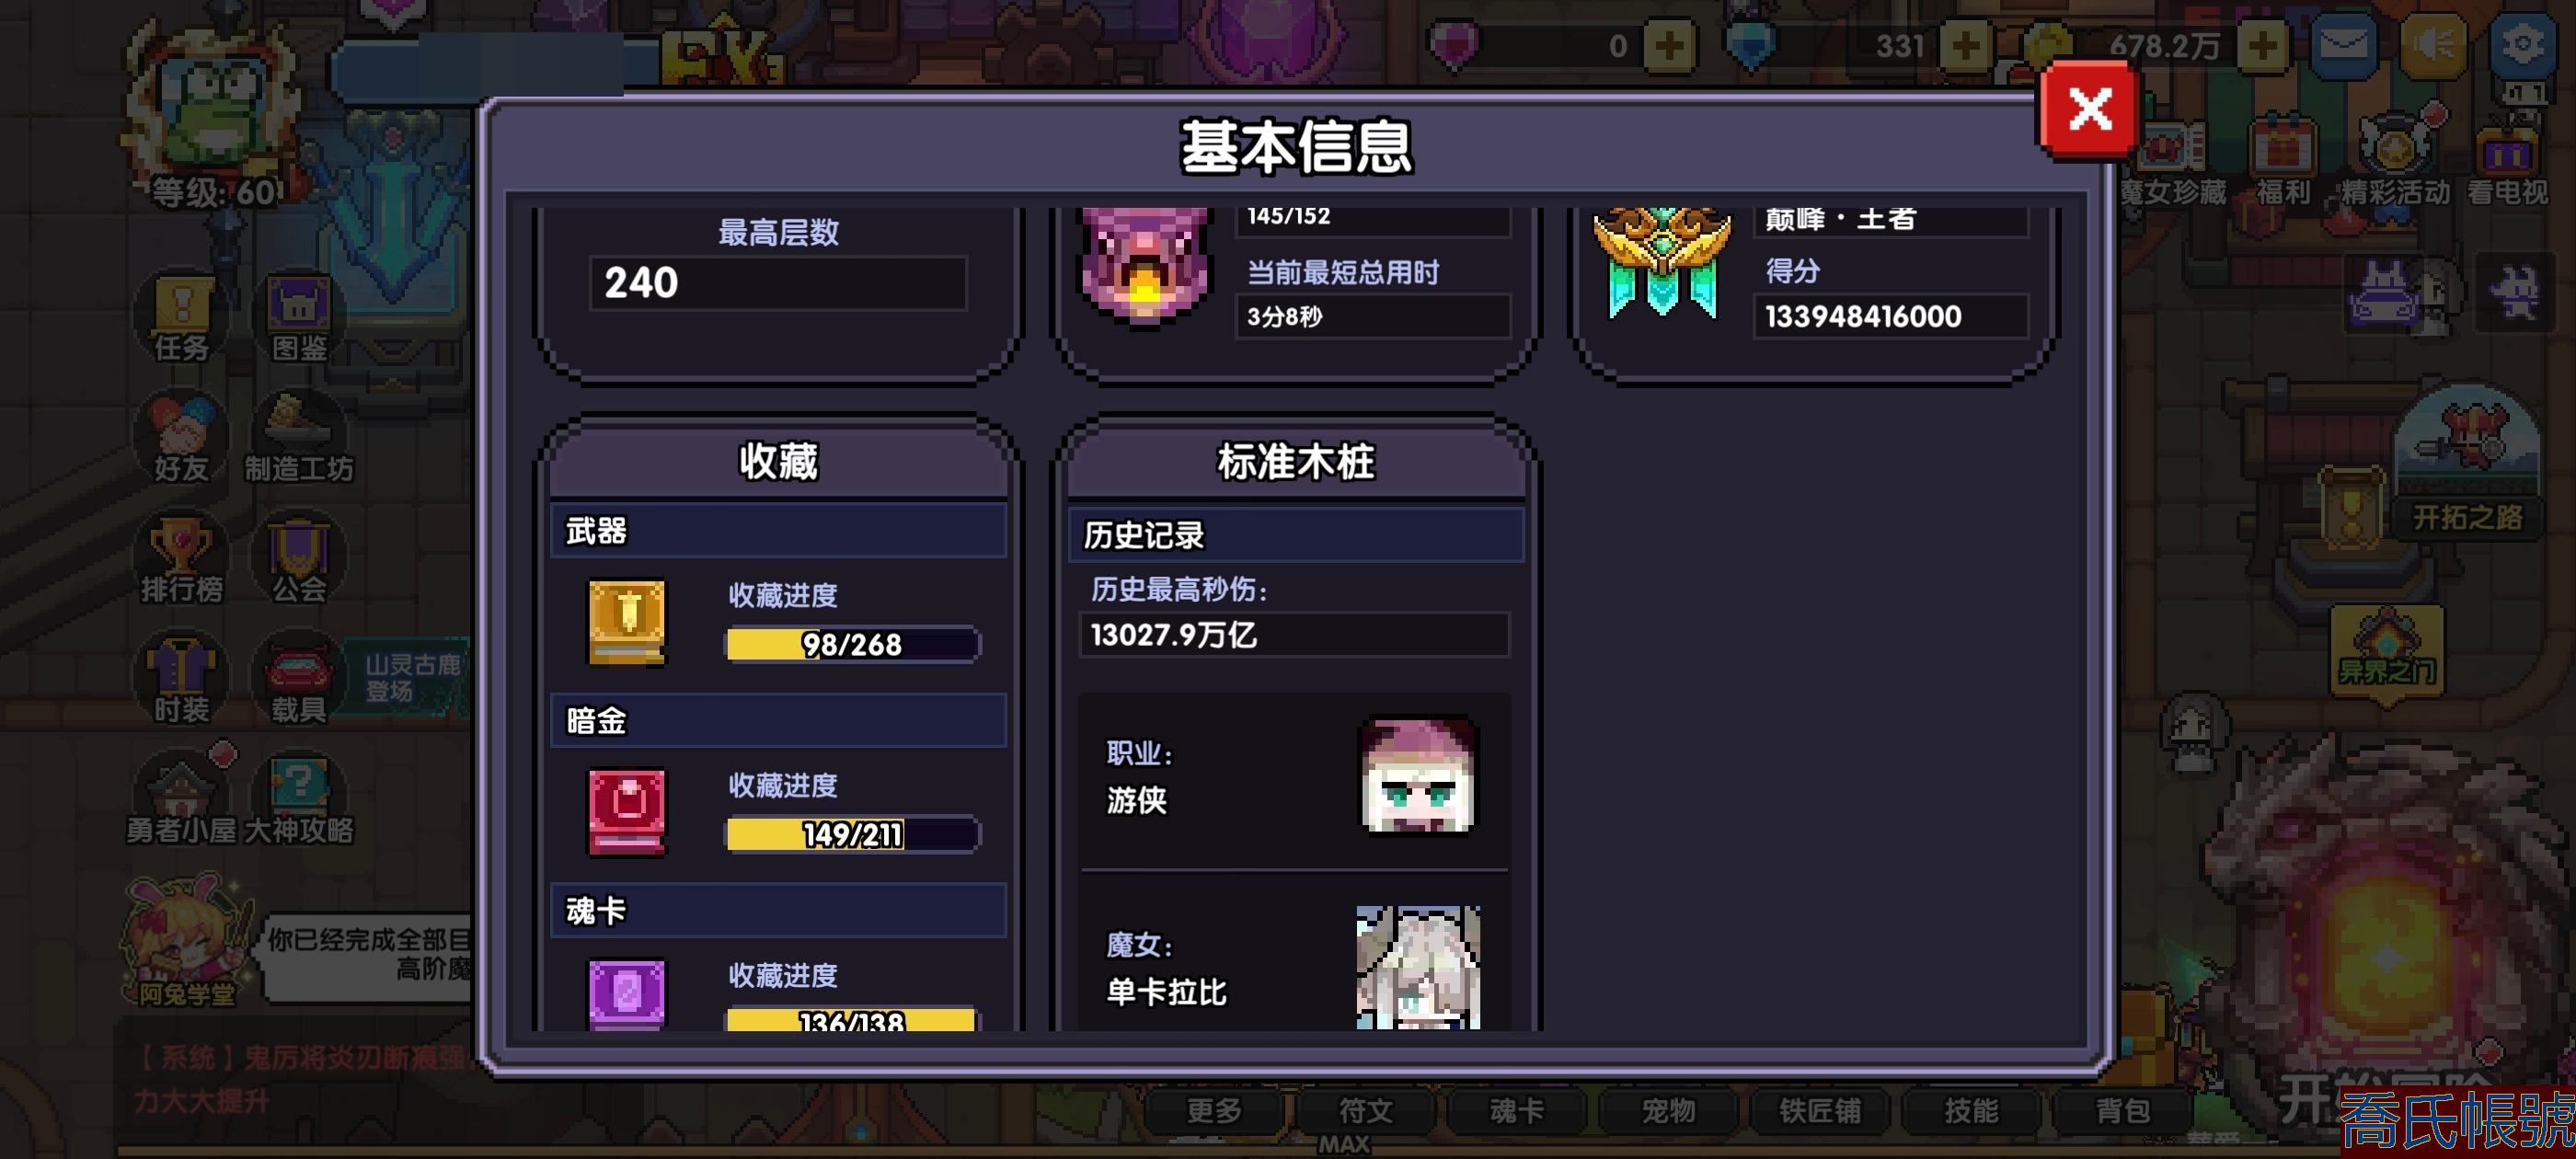The image size is (2576, 1159).
Task: Open the 异界之门 portal icon
Action: click(x=2386, y=650)
